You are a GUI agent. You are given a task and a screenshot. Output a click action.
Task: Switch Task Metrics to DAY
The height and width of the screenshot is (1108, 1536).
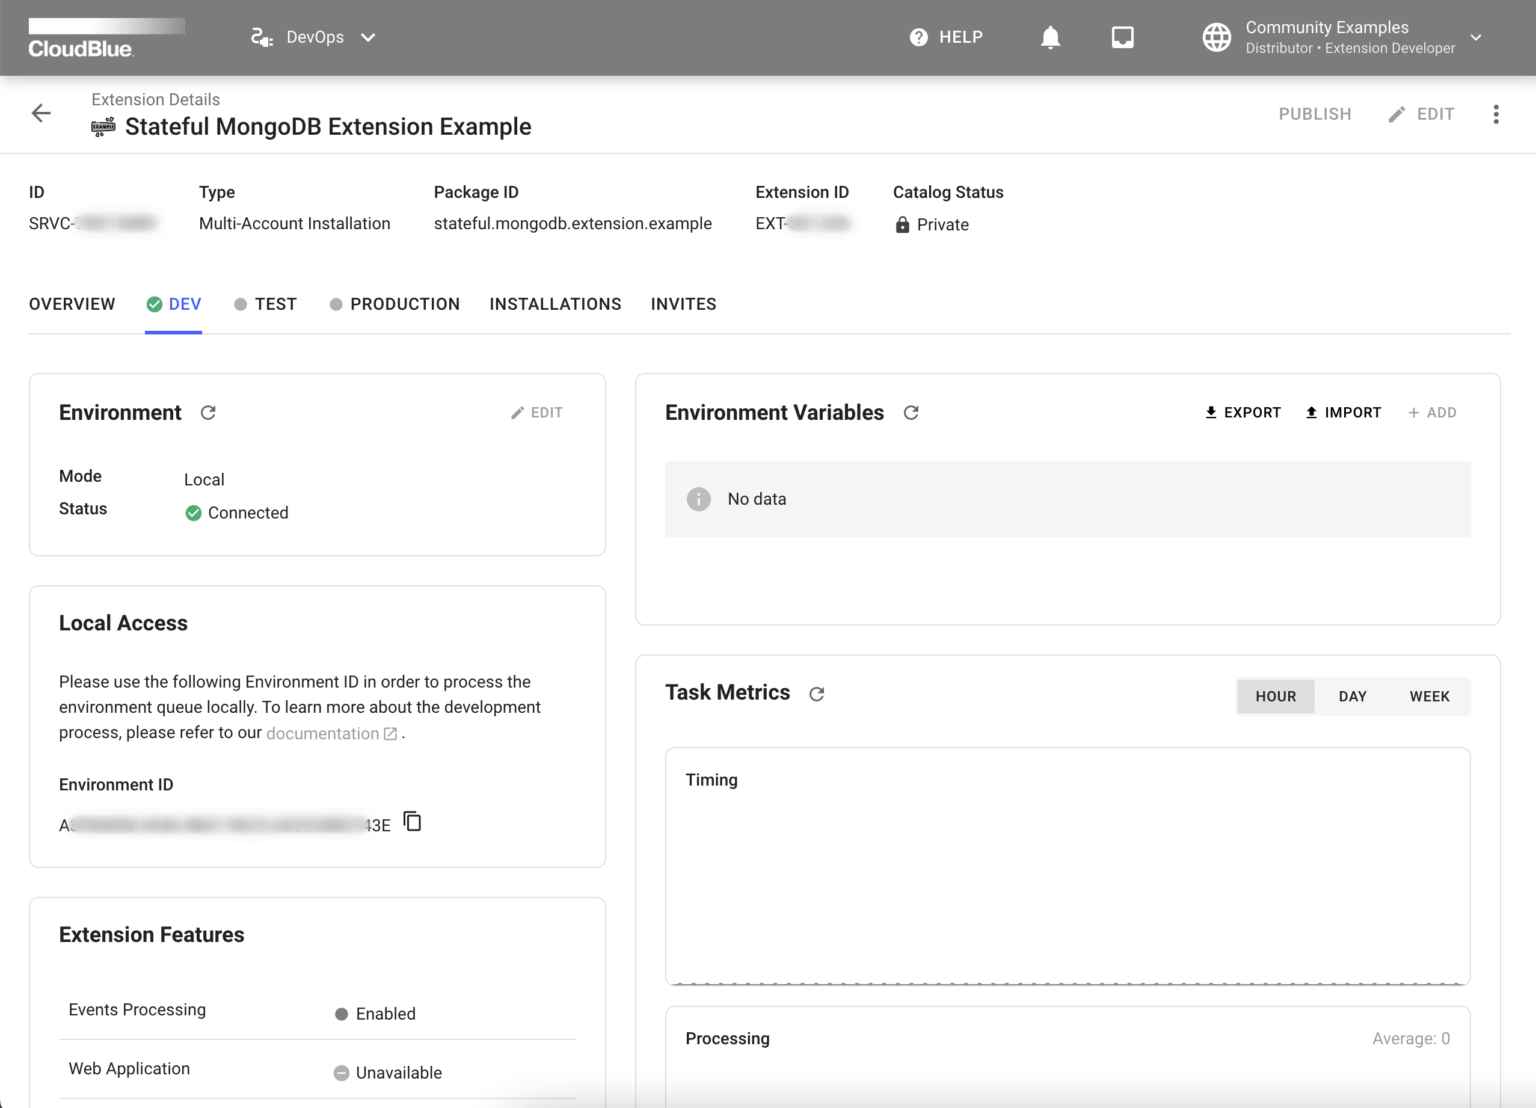point(1352,697)
